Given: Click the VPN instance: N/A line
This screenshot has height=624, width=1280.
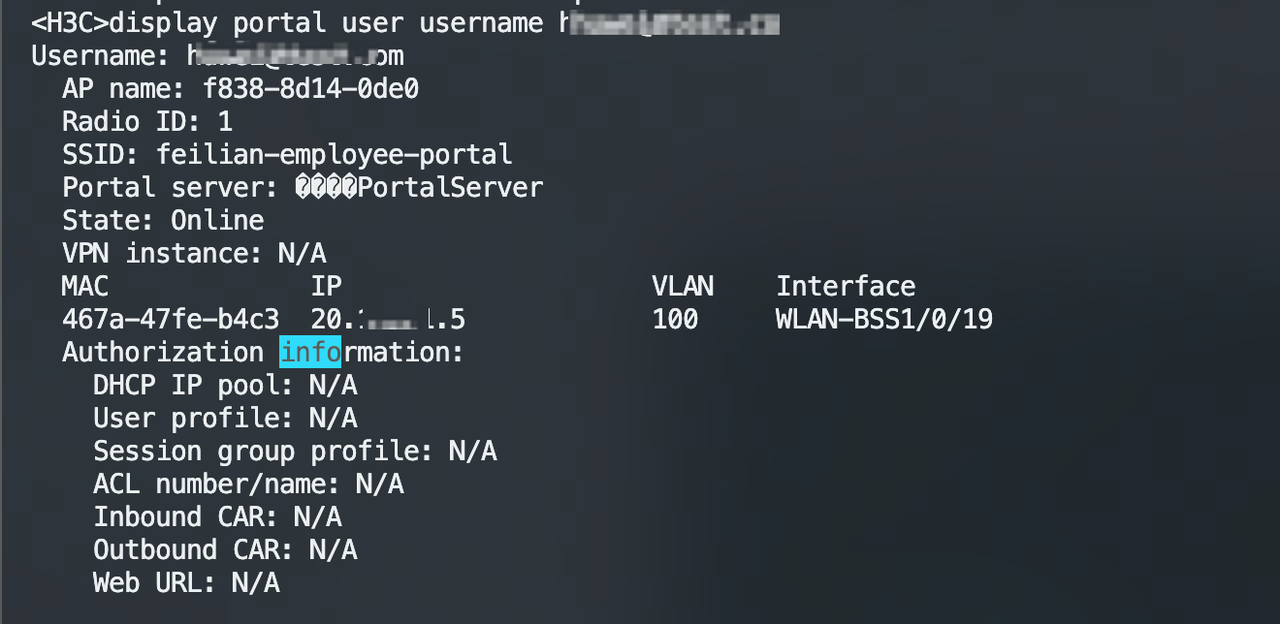Looking at the screenshot, I should point(194,253).
